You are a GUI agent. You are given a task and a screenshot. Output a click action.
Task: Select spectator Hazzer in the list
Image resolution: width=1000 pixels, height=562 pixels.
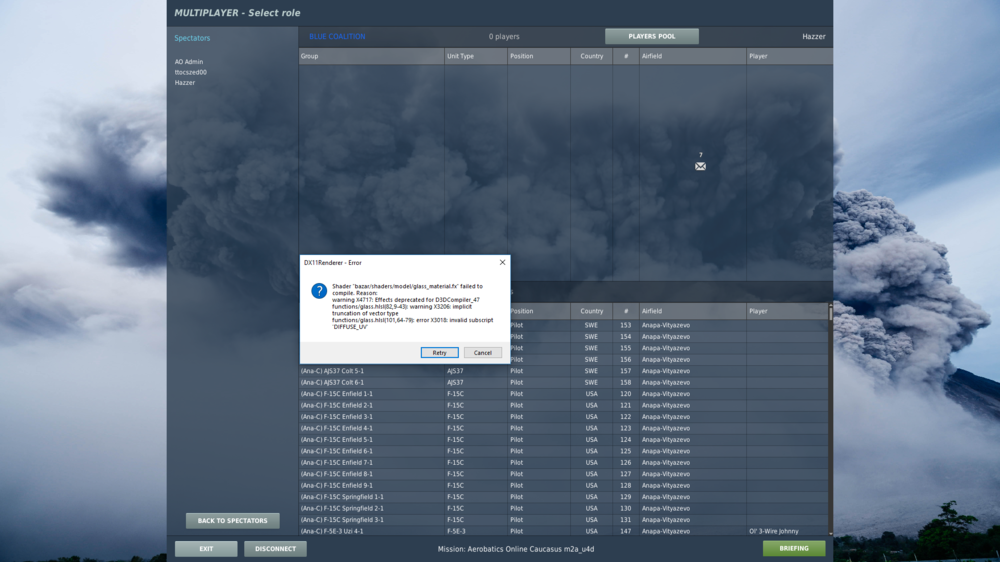click(x=185, y=82)
